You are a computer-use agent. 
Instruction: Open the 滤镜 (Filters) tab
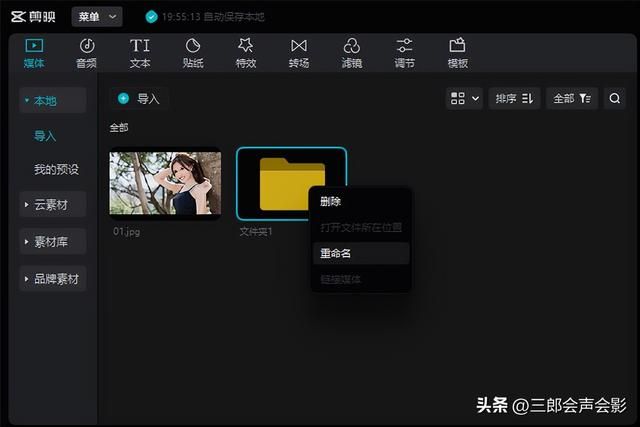(352, 53)
